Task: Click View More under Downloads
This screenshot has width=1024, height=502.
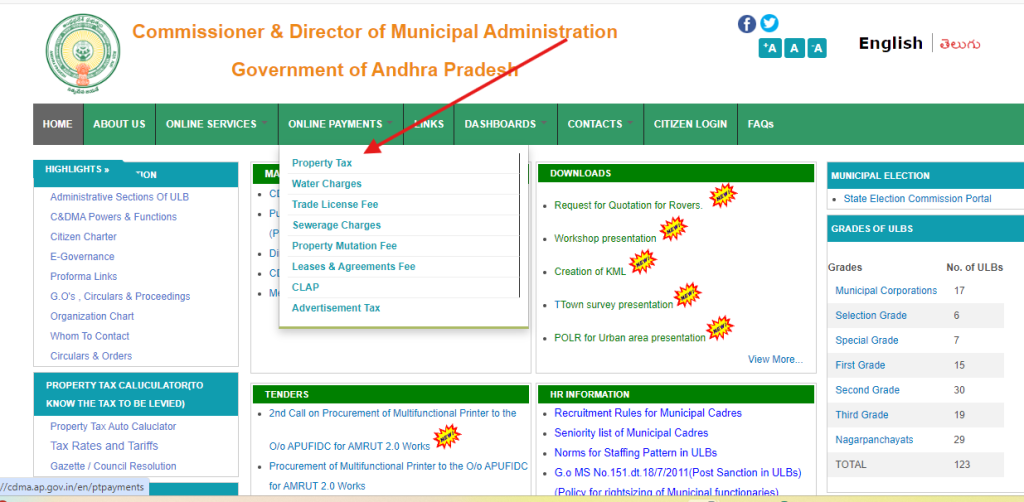Action: click(774, 359)
